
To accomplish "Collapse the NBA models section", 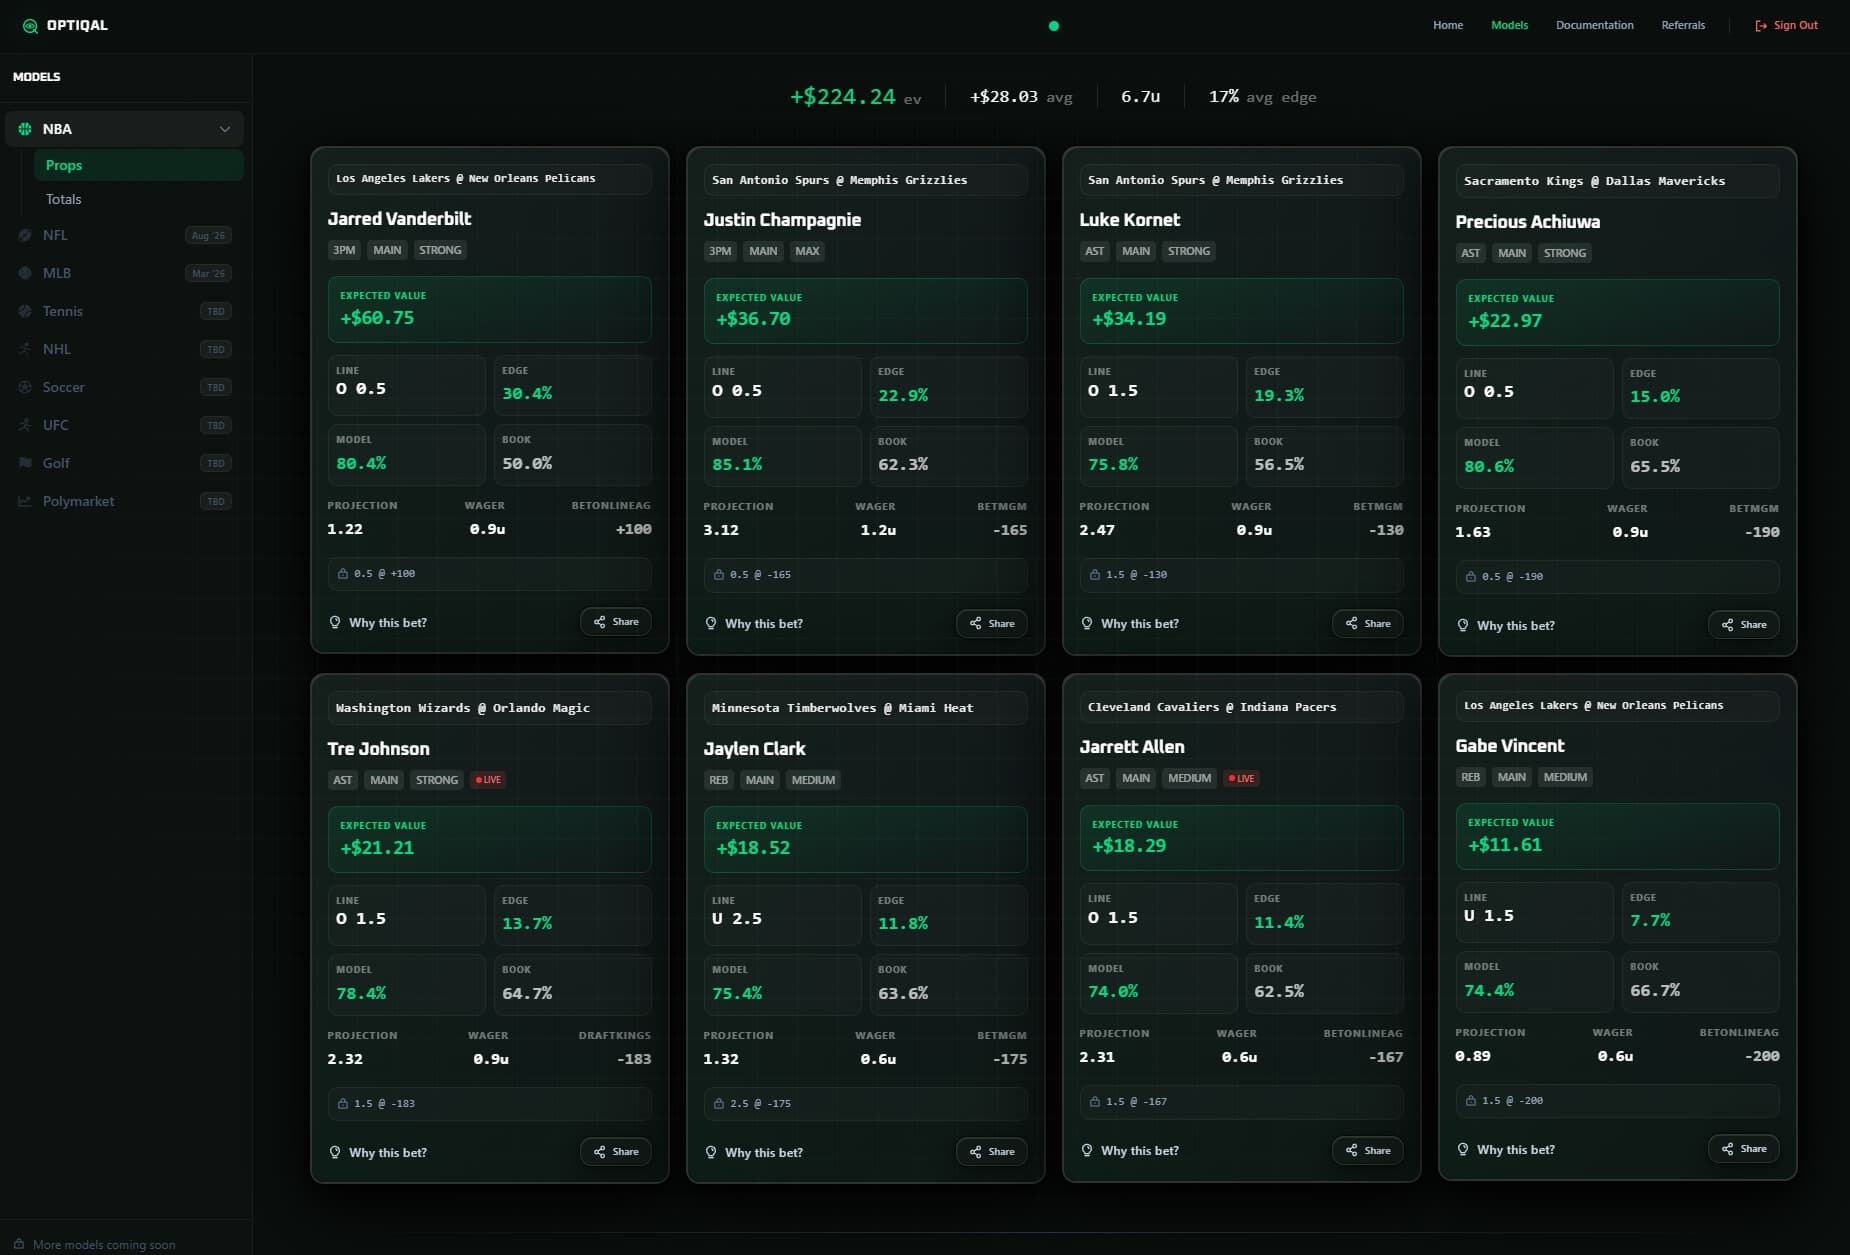I will coord(225,129).
